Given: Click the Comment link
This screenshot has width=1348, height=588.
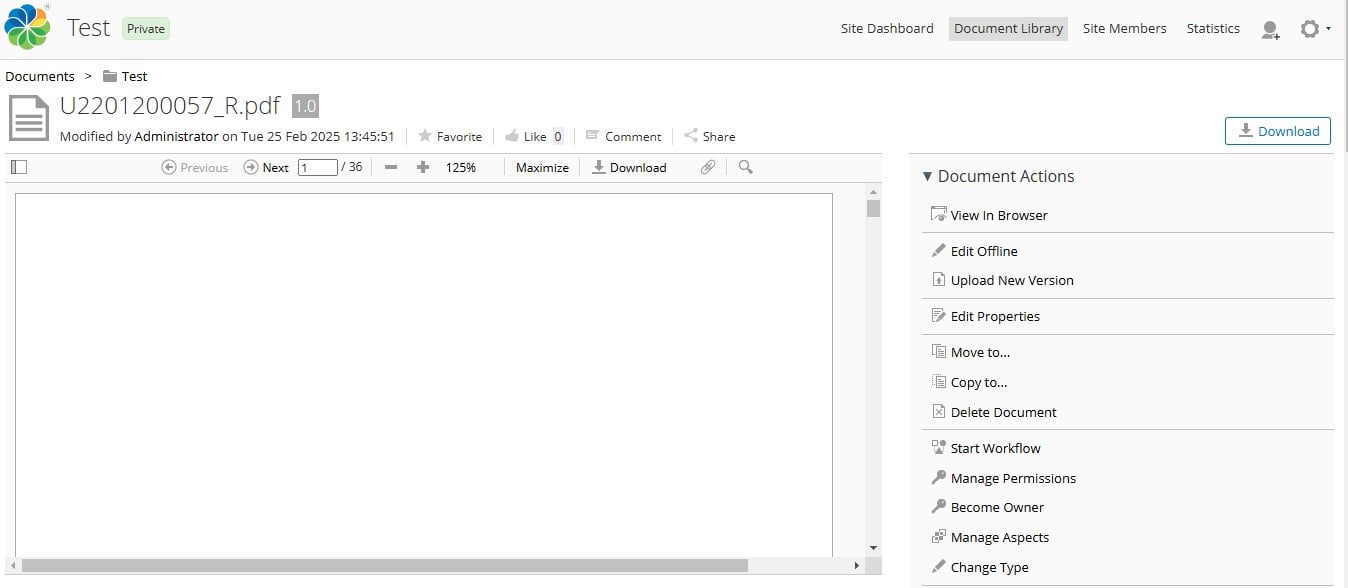Looking at the screenshot, I should point(623,136).
